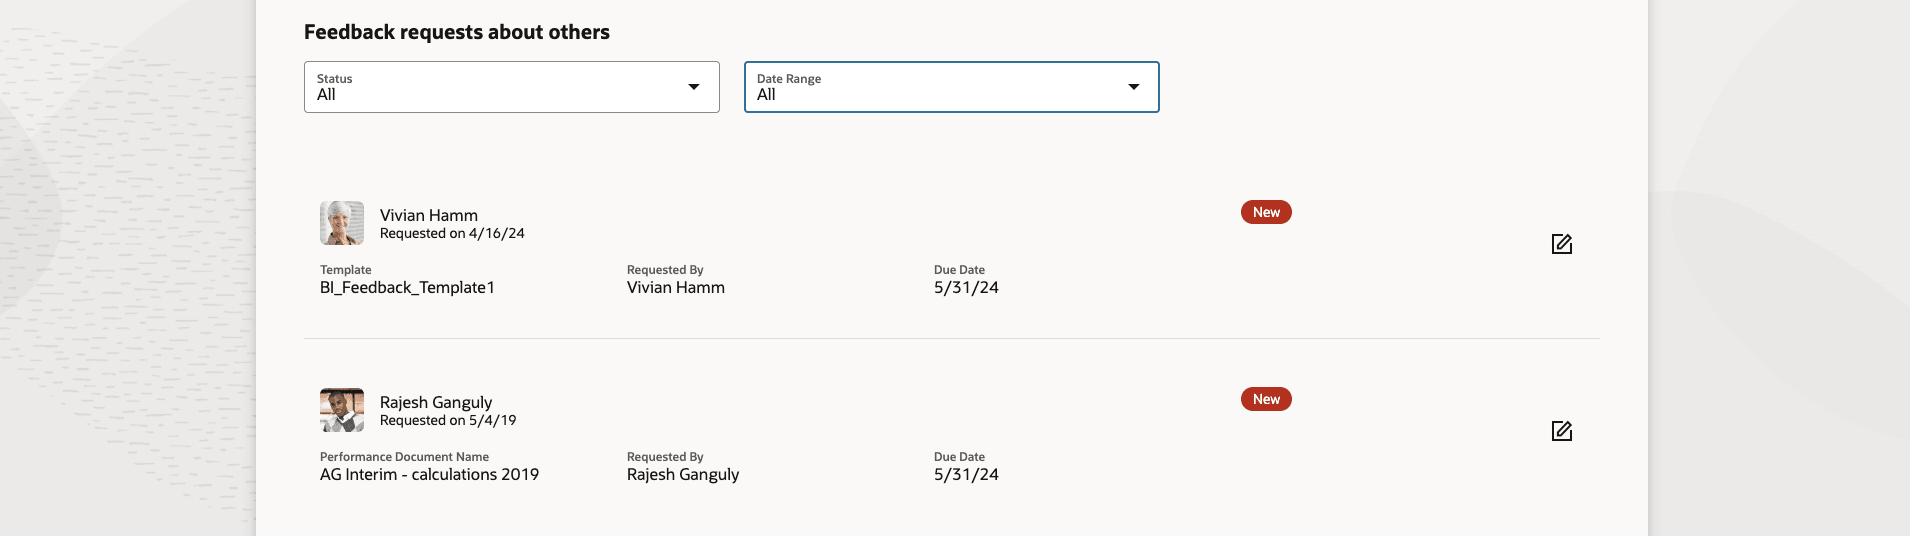Click the BI_Feedback_Template1 template name
The image size is (1910, 536).
click(x=407, y=288)
